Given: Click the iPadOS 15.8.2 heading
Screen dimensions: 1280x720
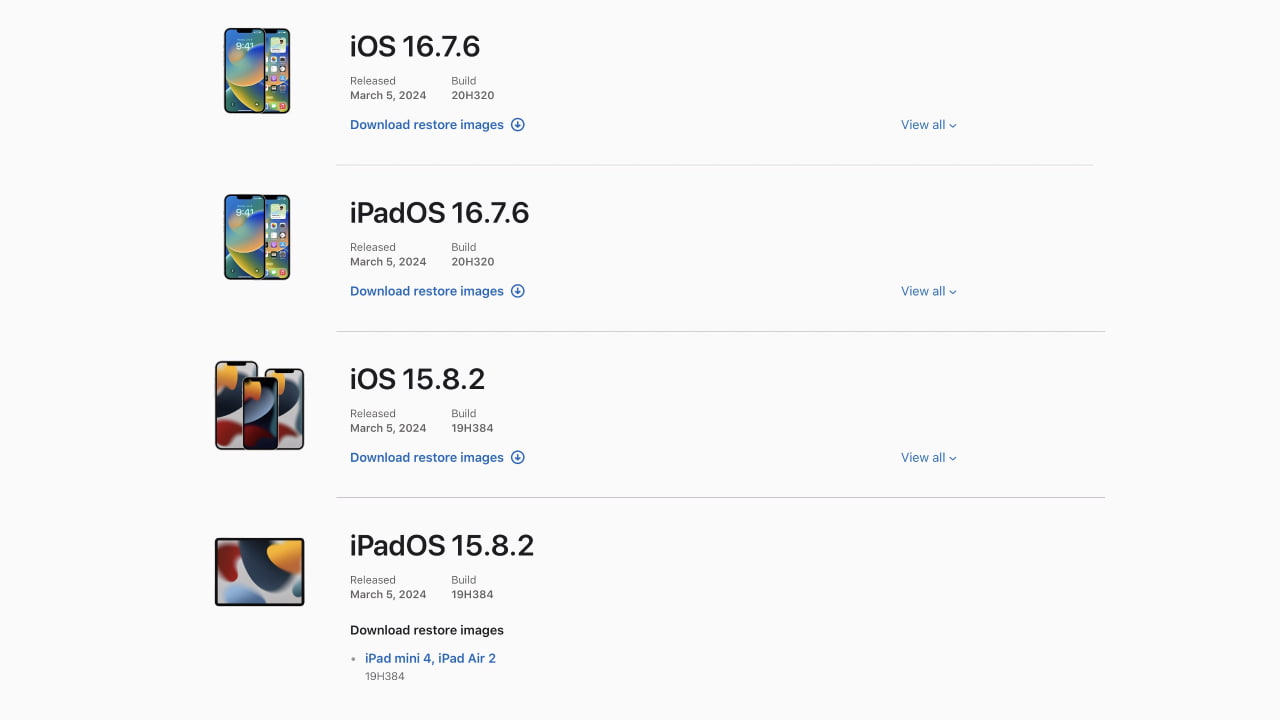Looking at the screenshot, I should [442, 545].
